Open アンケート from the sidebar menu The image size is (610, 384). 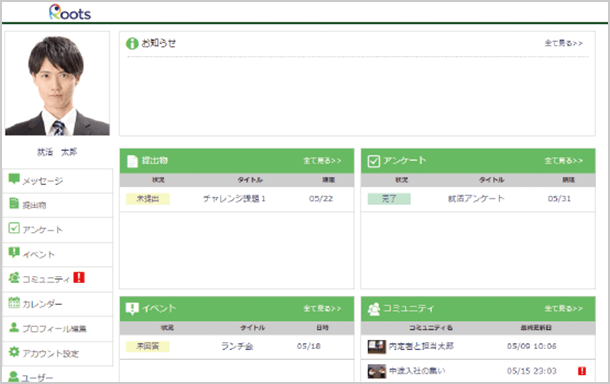pos(58,230)
